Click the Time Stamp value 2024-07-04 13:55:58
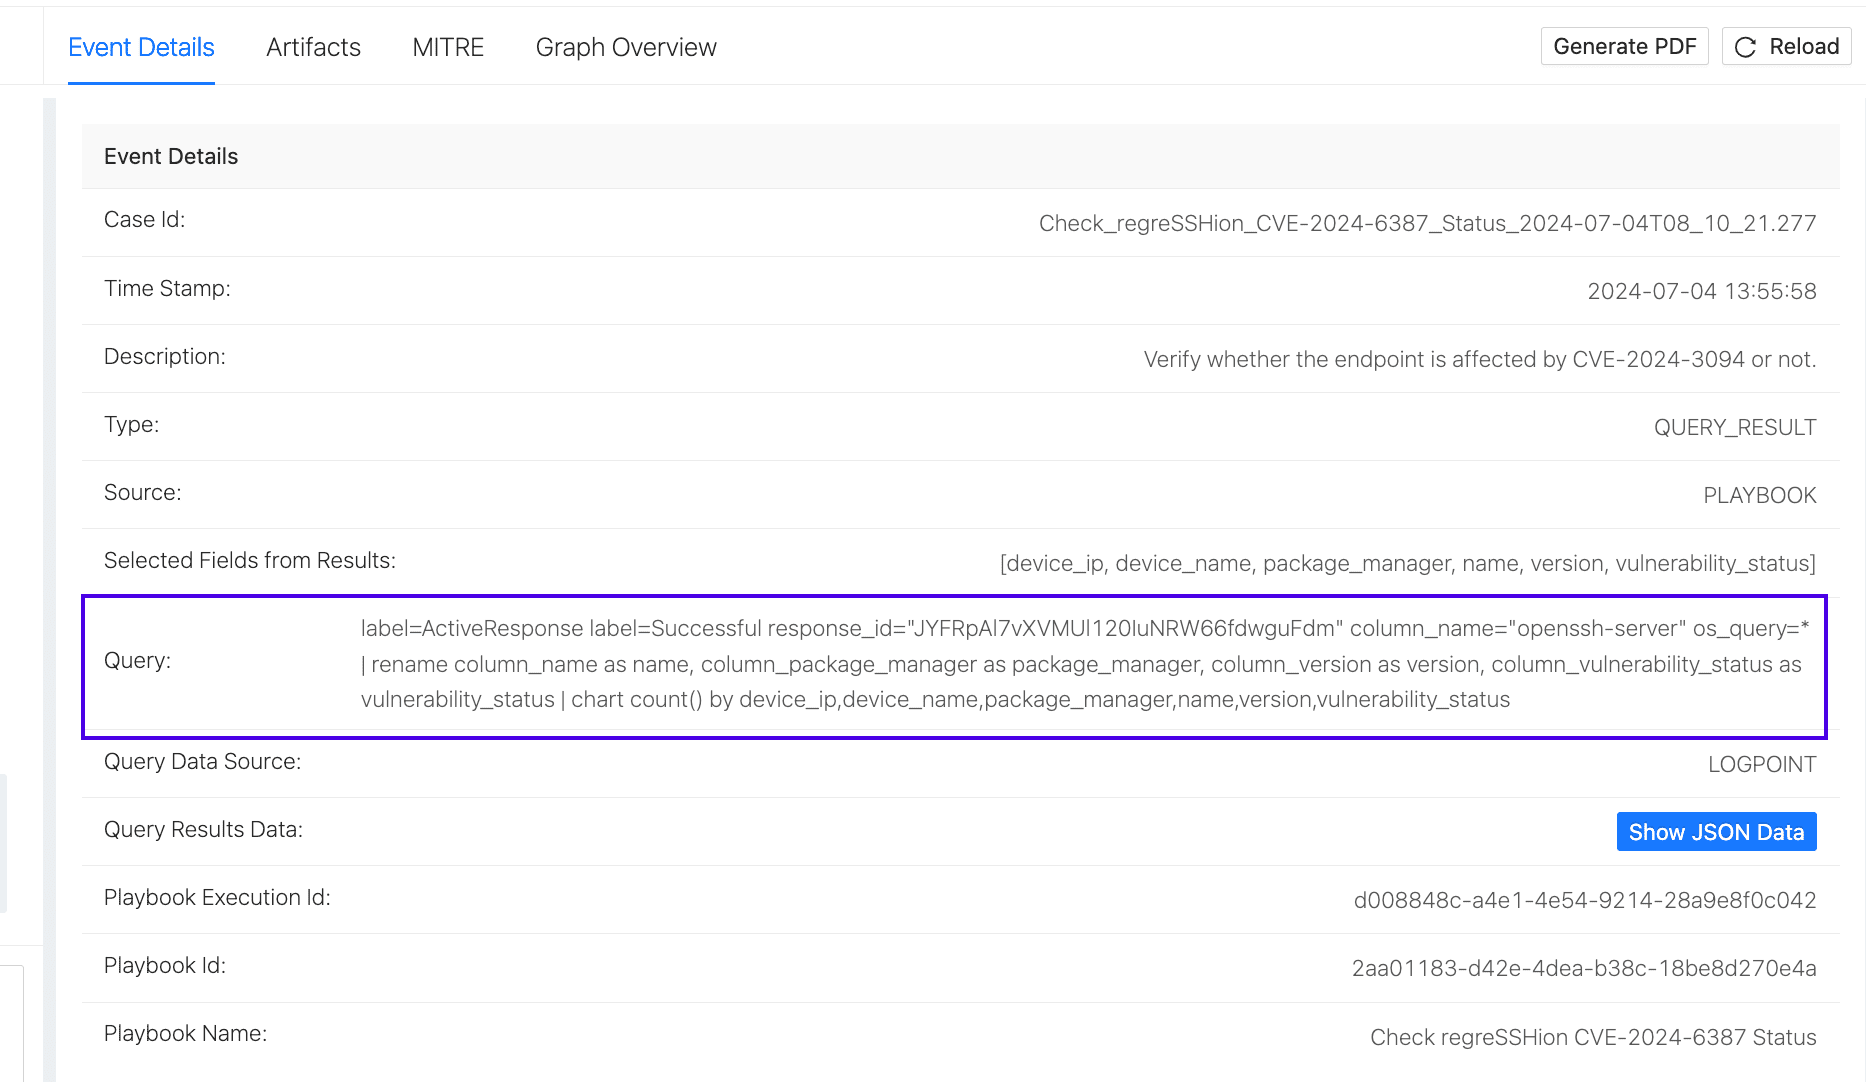 (x=1701, y=291)
